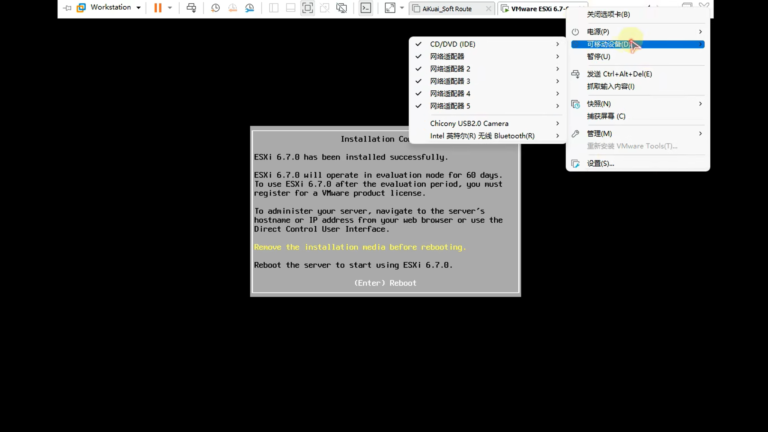Open the Workstation menu dropdown
Viewport: 768px width, 432px height.
pos(116,7)
